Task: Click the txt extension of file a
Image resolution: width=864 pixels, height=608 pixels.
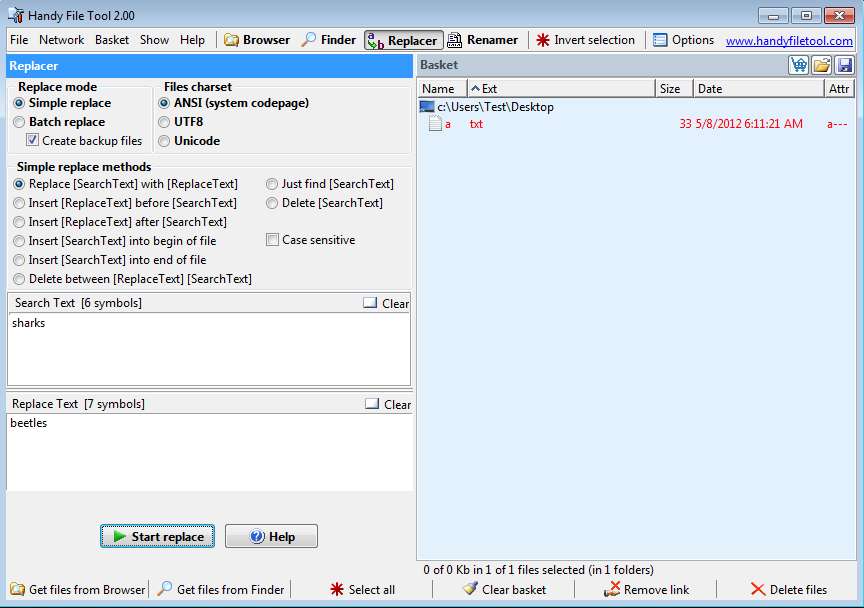Action: (x=476, y=124)
